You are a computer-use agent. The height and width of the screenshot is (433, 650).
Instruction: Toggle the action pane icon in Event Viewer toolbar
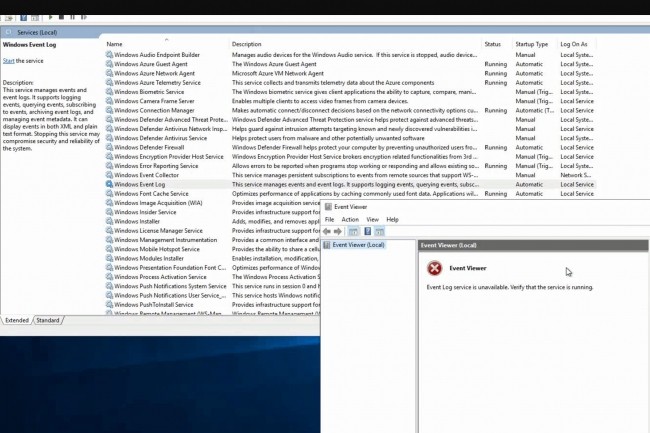click(379, 232)
